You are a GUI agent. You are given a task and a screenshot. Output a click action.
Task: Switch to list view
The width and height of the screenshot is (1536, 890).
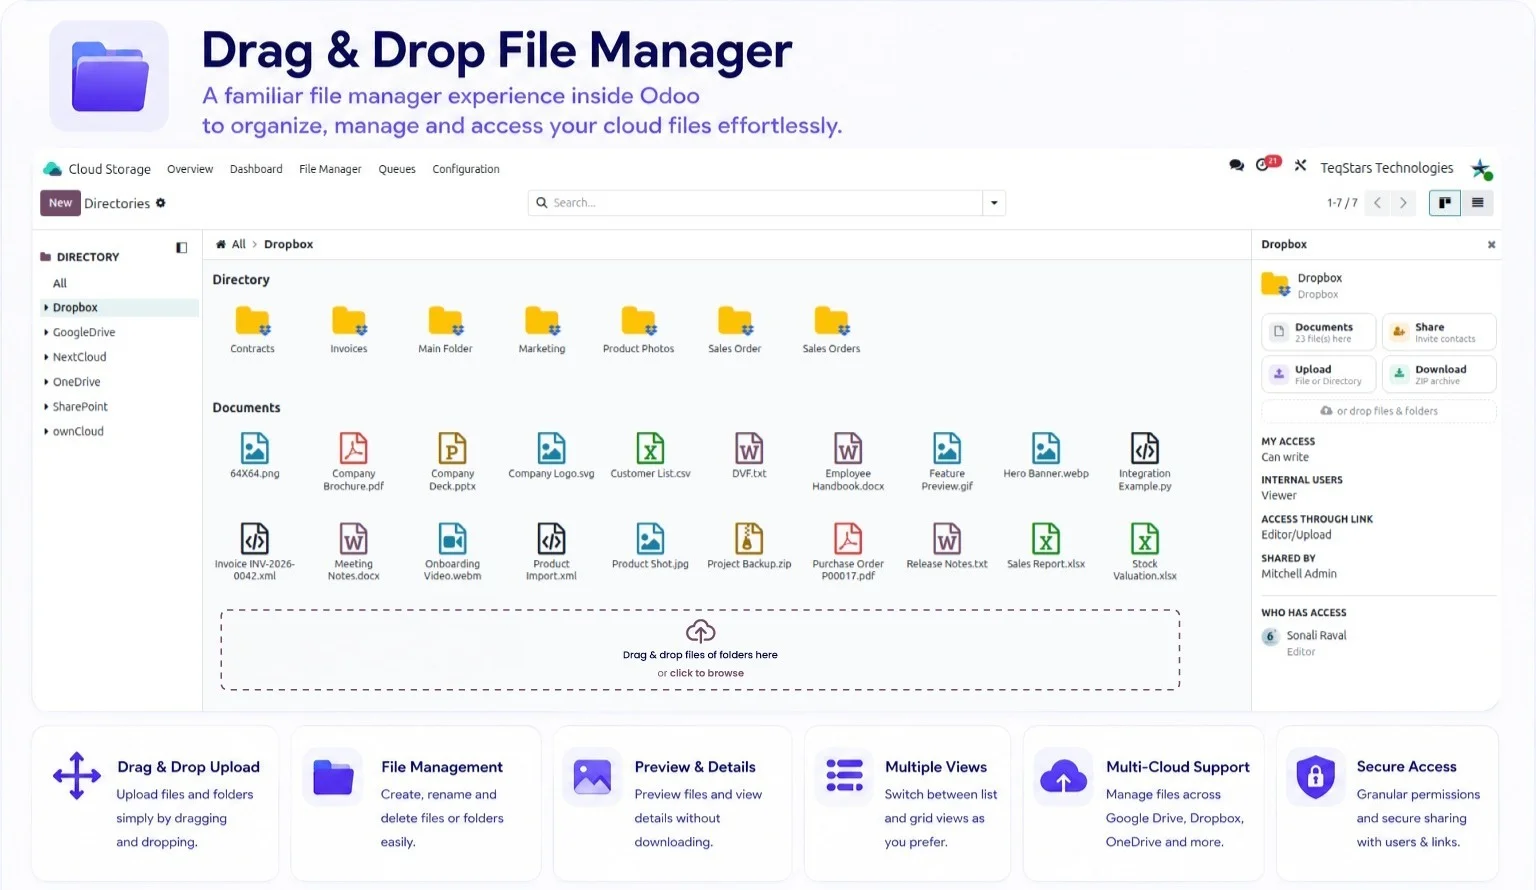click(1477, 203)
